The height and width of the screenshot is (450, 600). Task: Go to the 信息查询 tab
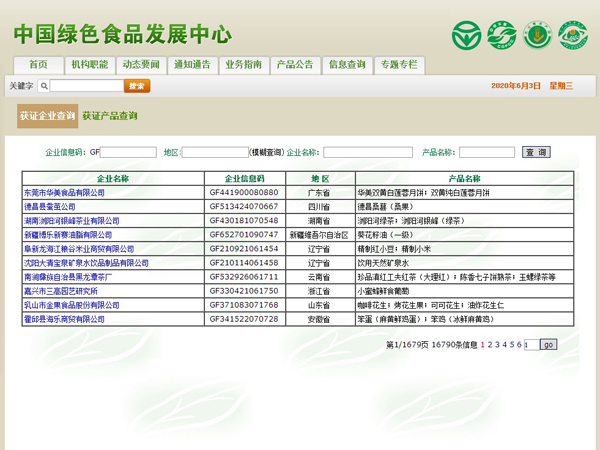point(347,64)
